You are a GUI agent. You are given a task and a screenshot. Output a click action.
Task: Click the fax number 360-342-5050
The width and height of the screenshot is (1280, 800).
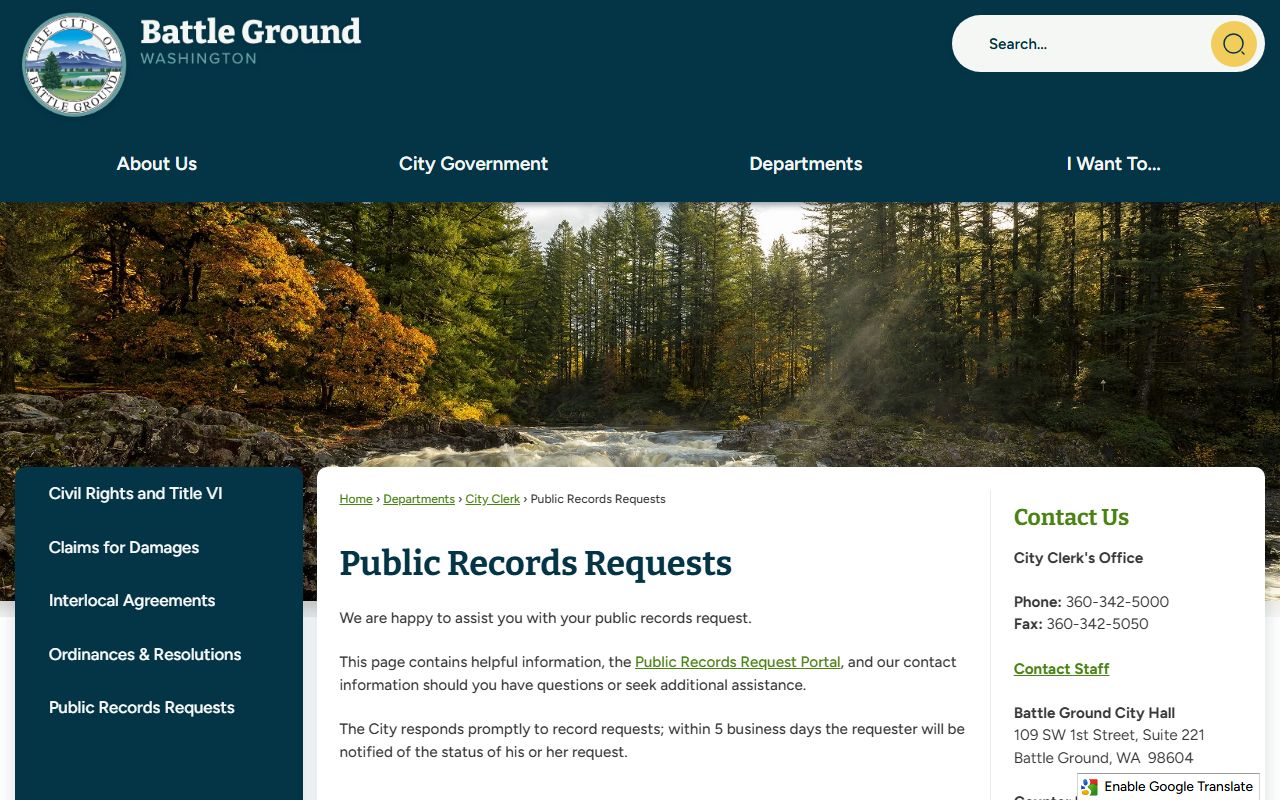point(1097,624)
